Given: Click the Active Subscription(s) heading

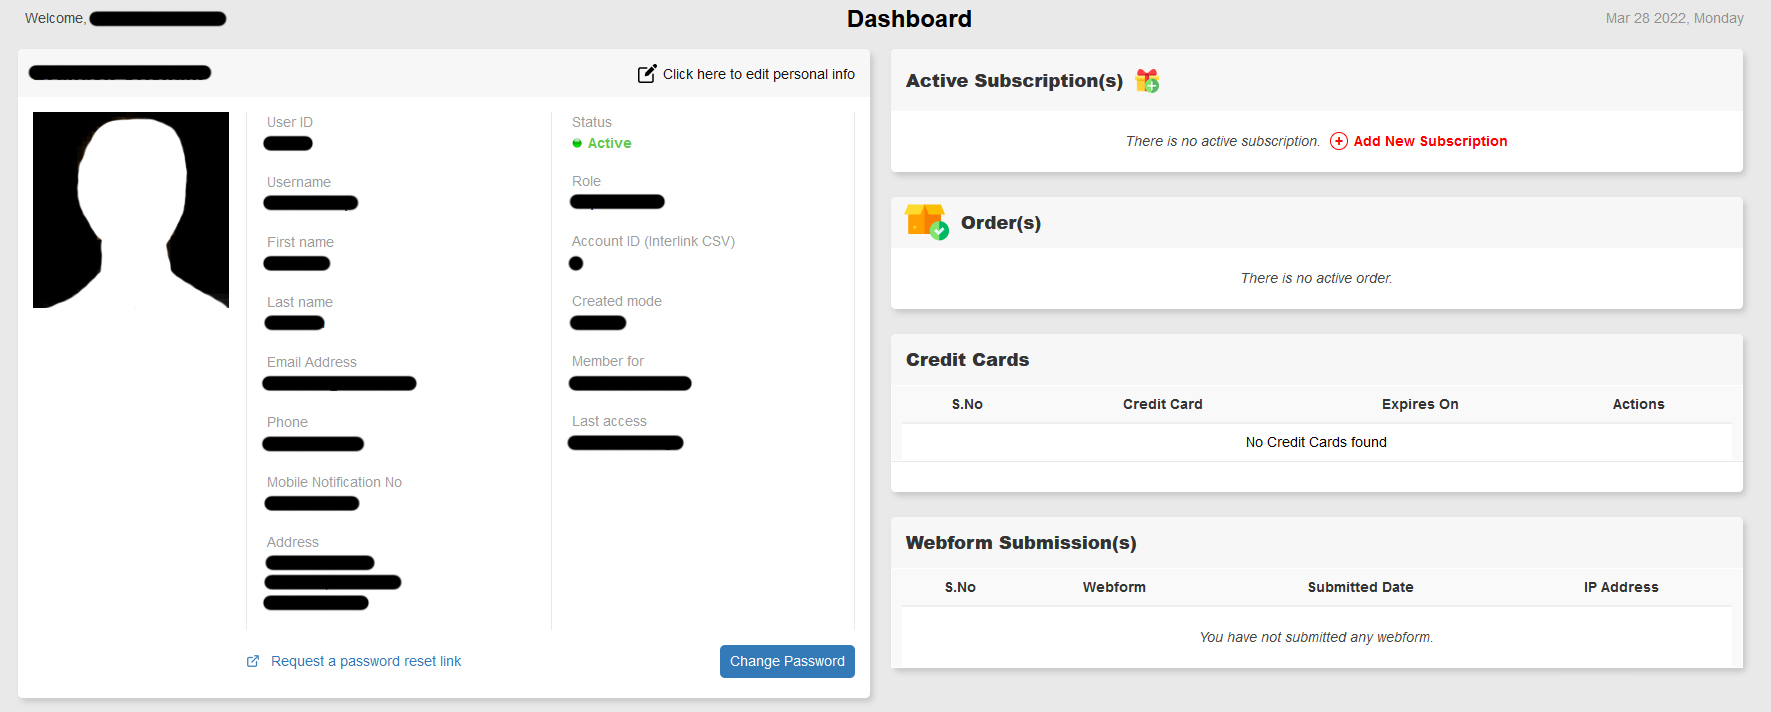Looking at the screenshot, I should [1014, 81].
